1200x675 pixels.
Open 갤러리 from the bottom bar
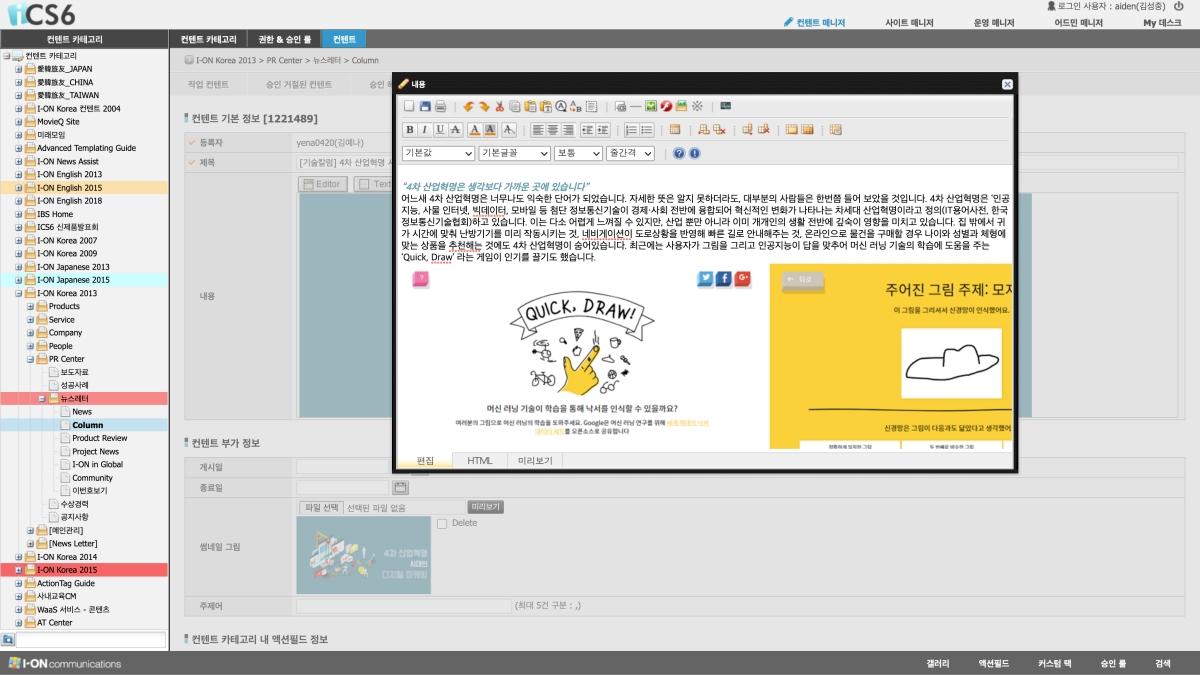coord(937,664)
